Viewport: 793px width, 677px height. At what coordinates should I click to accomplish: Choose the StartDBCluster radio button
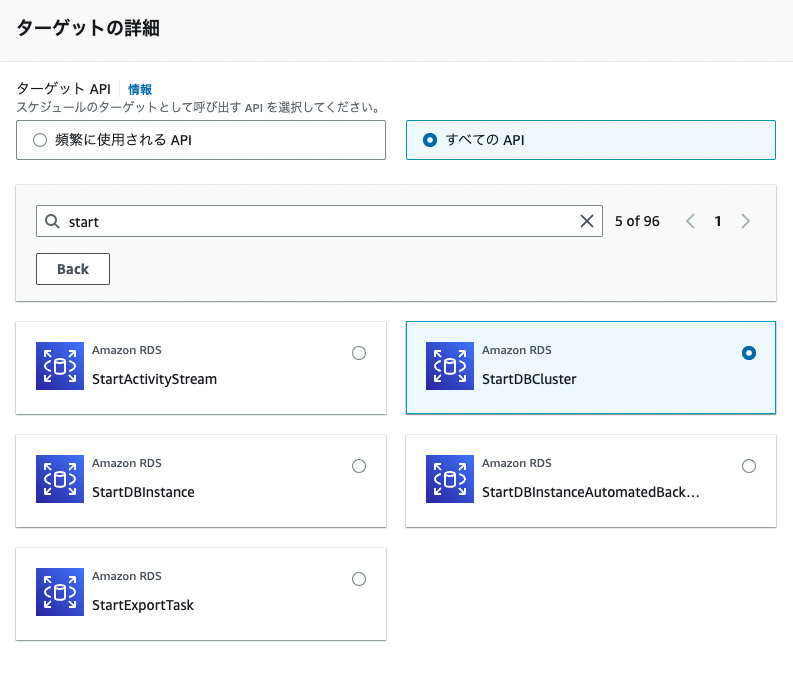749,353
